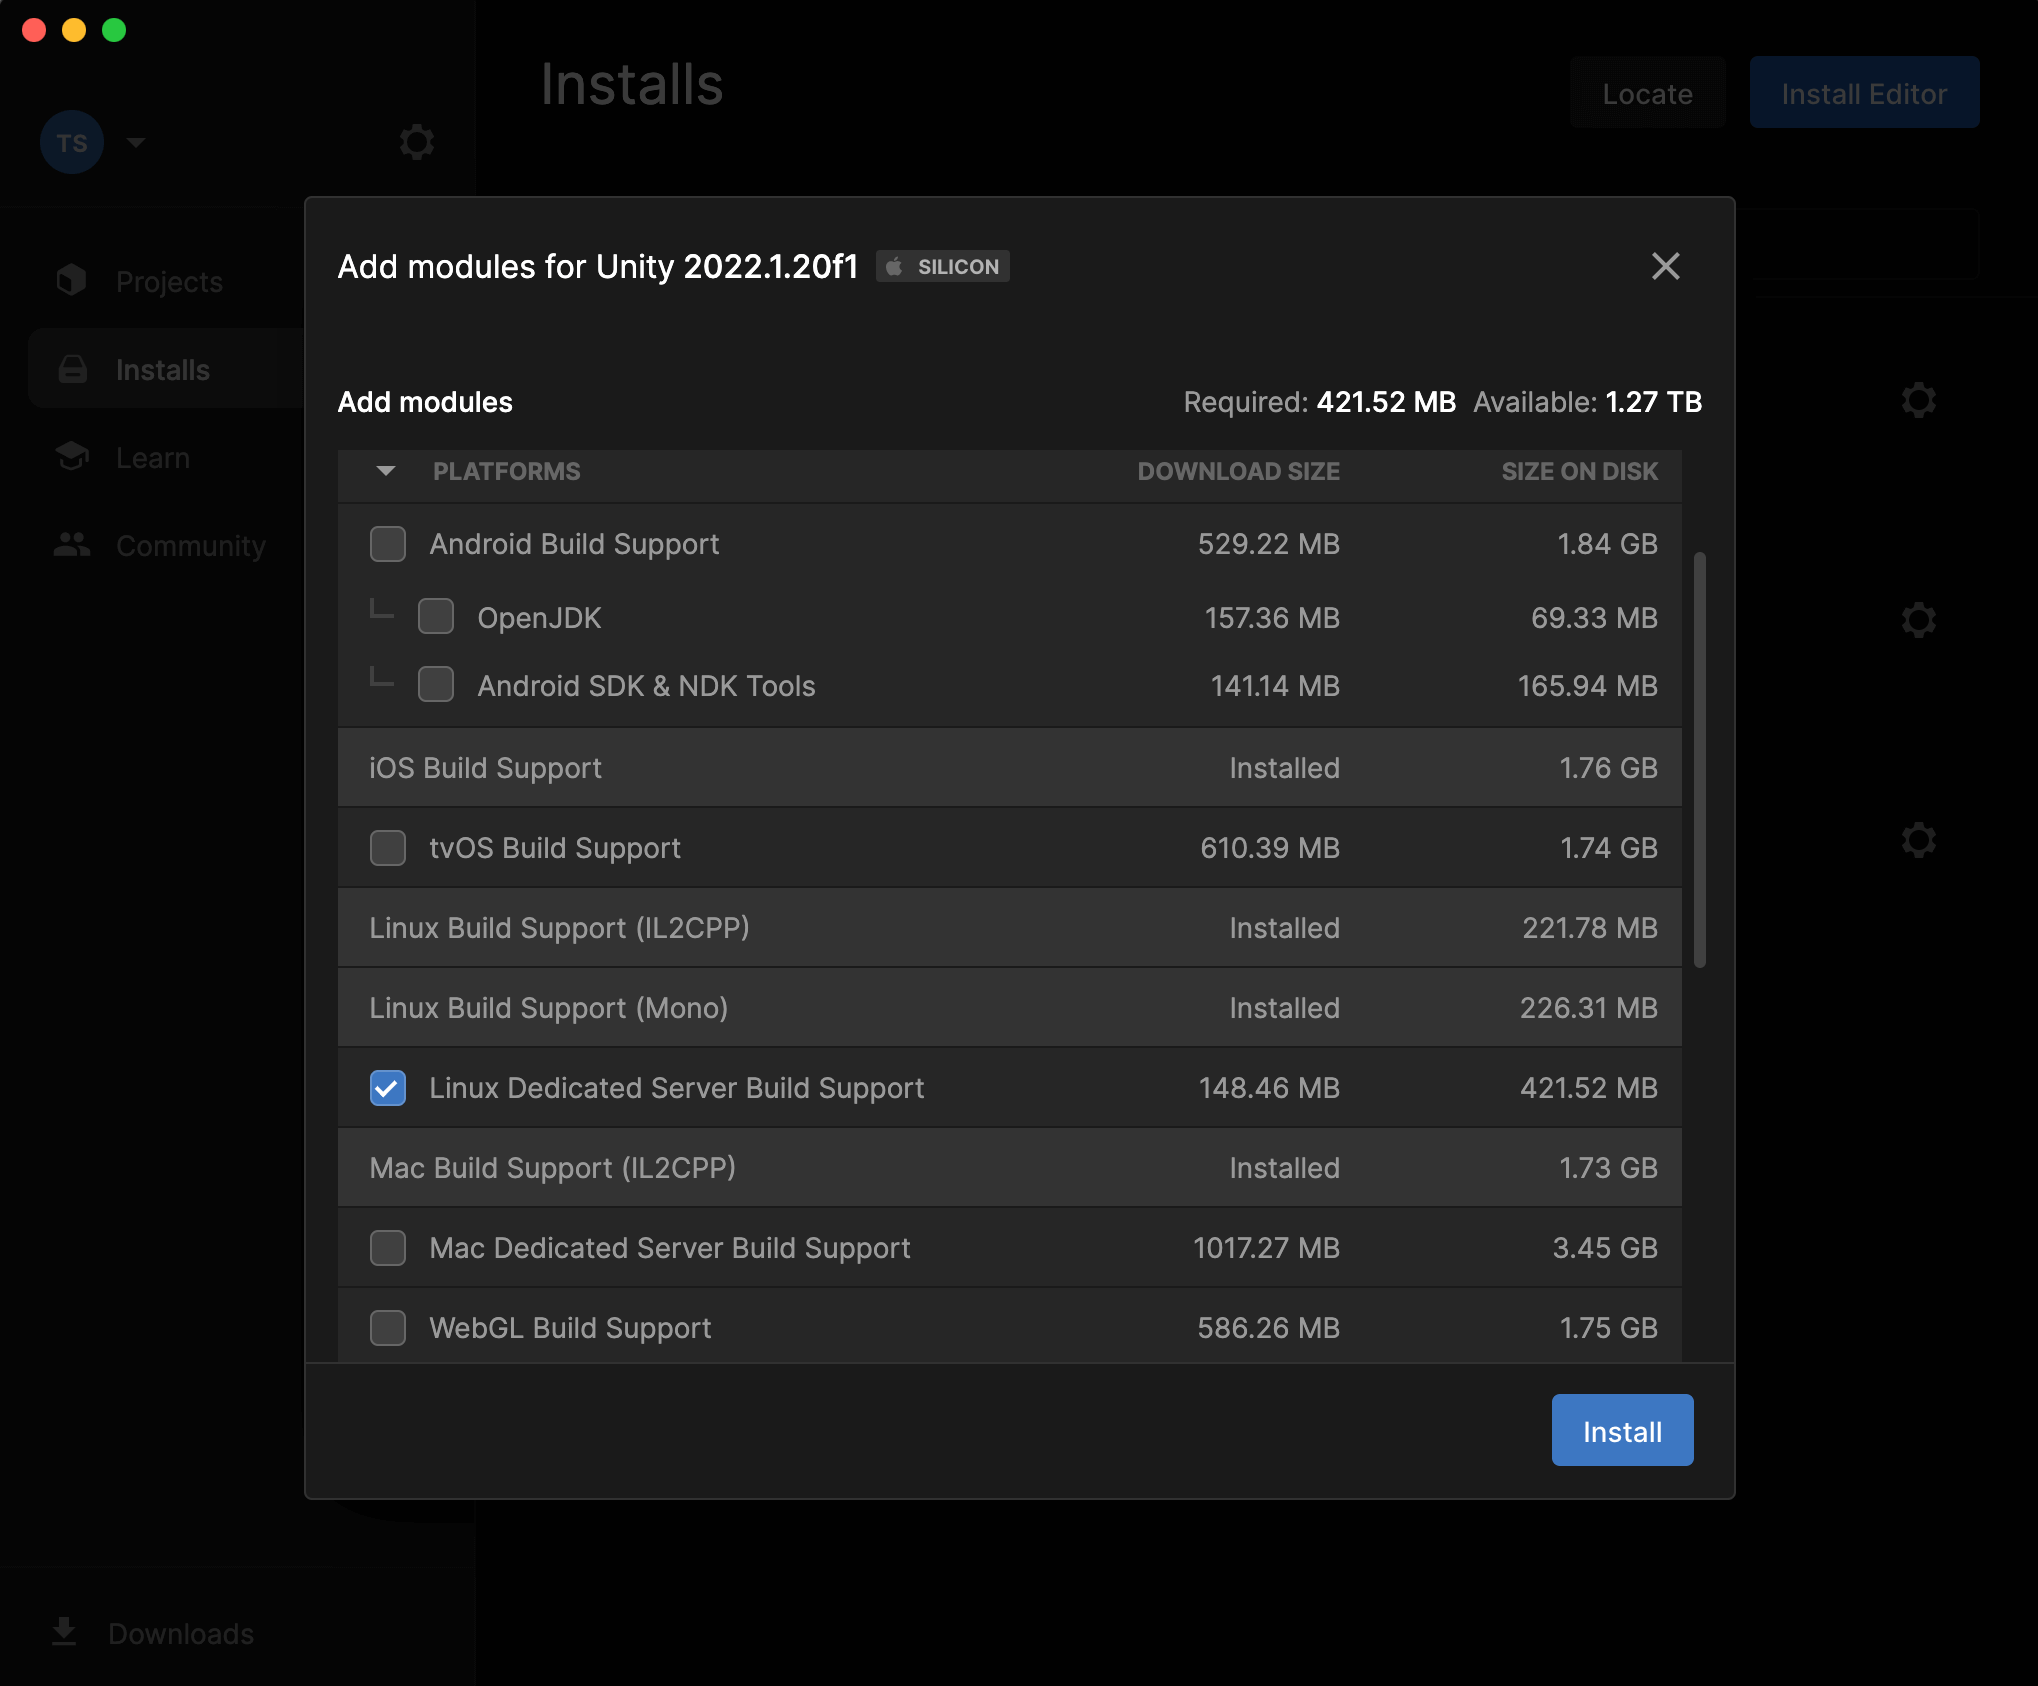Image resolution: width=2038 pixels, height=1686 pixels.
Task: Open the Downloads section
Action: click(x=180, y=1633)
